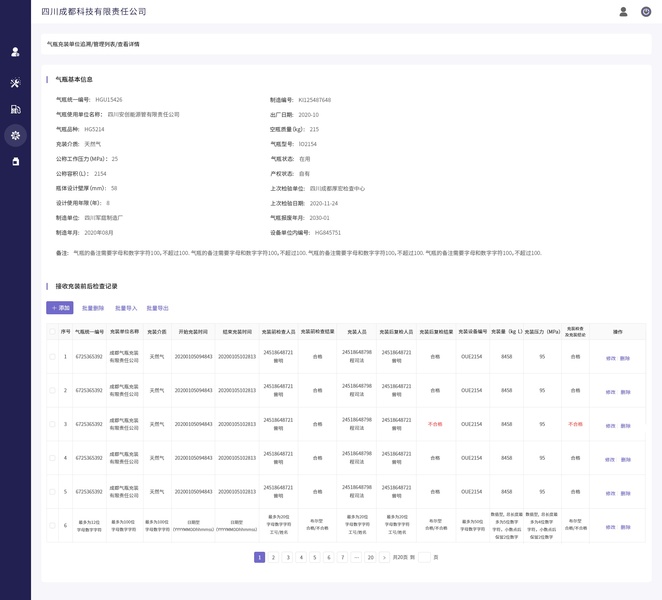Go to pagination page 5
Viewport: 662px width, 600px height.
315,557
